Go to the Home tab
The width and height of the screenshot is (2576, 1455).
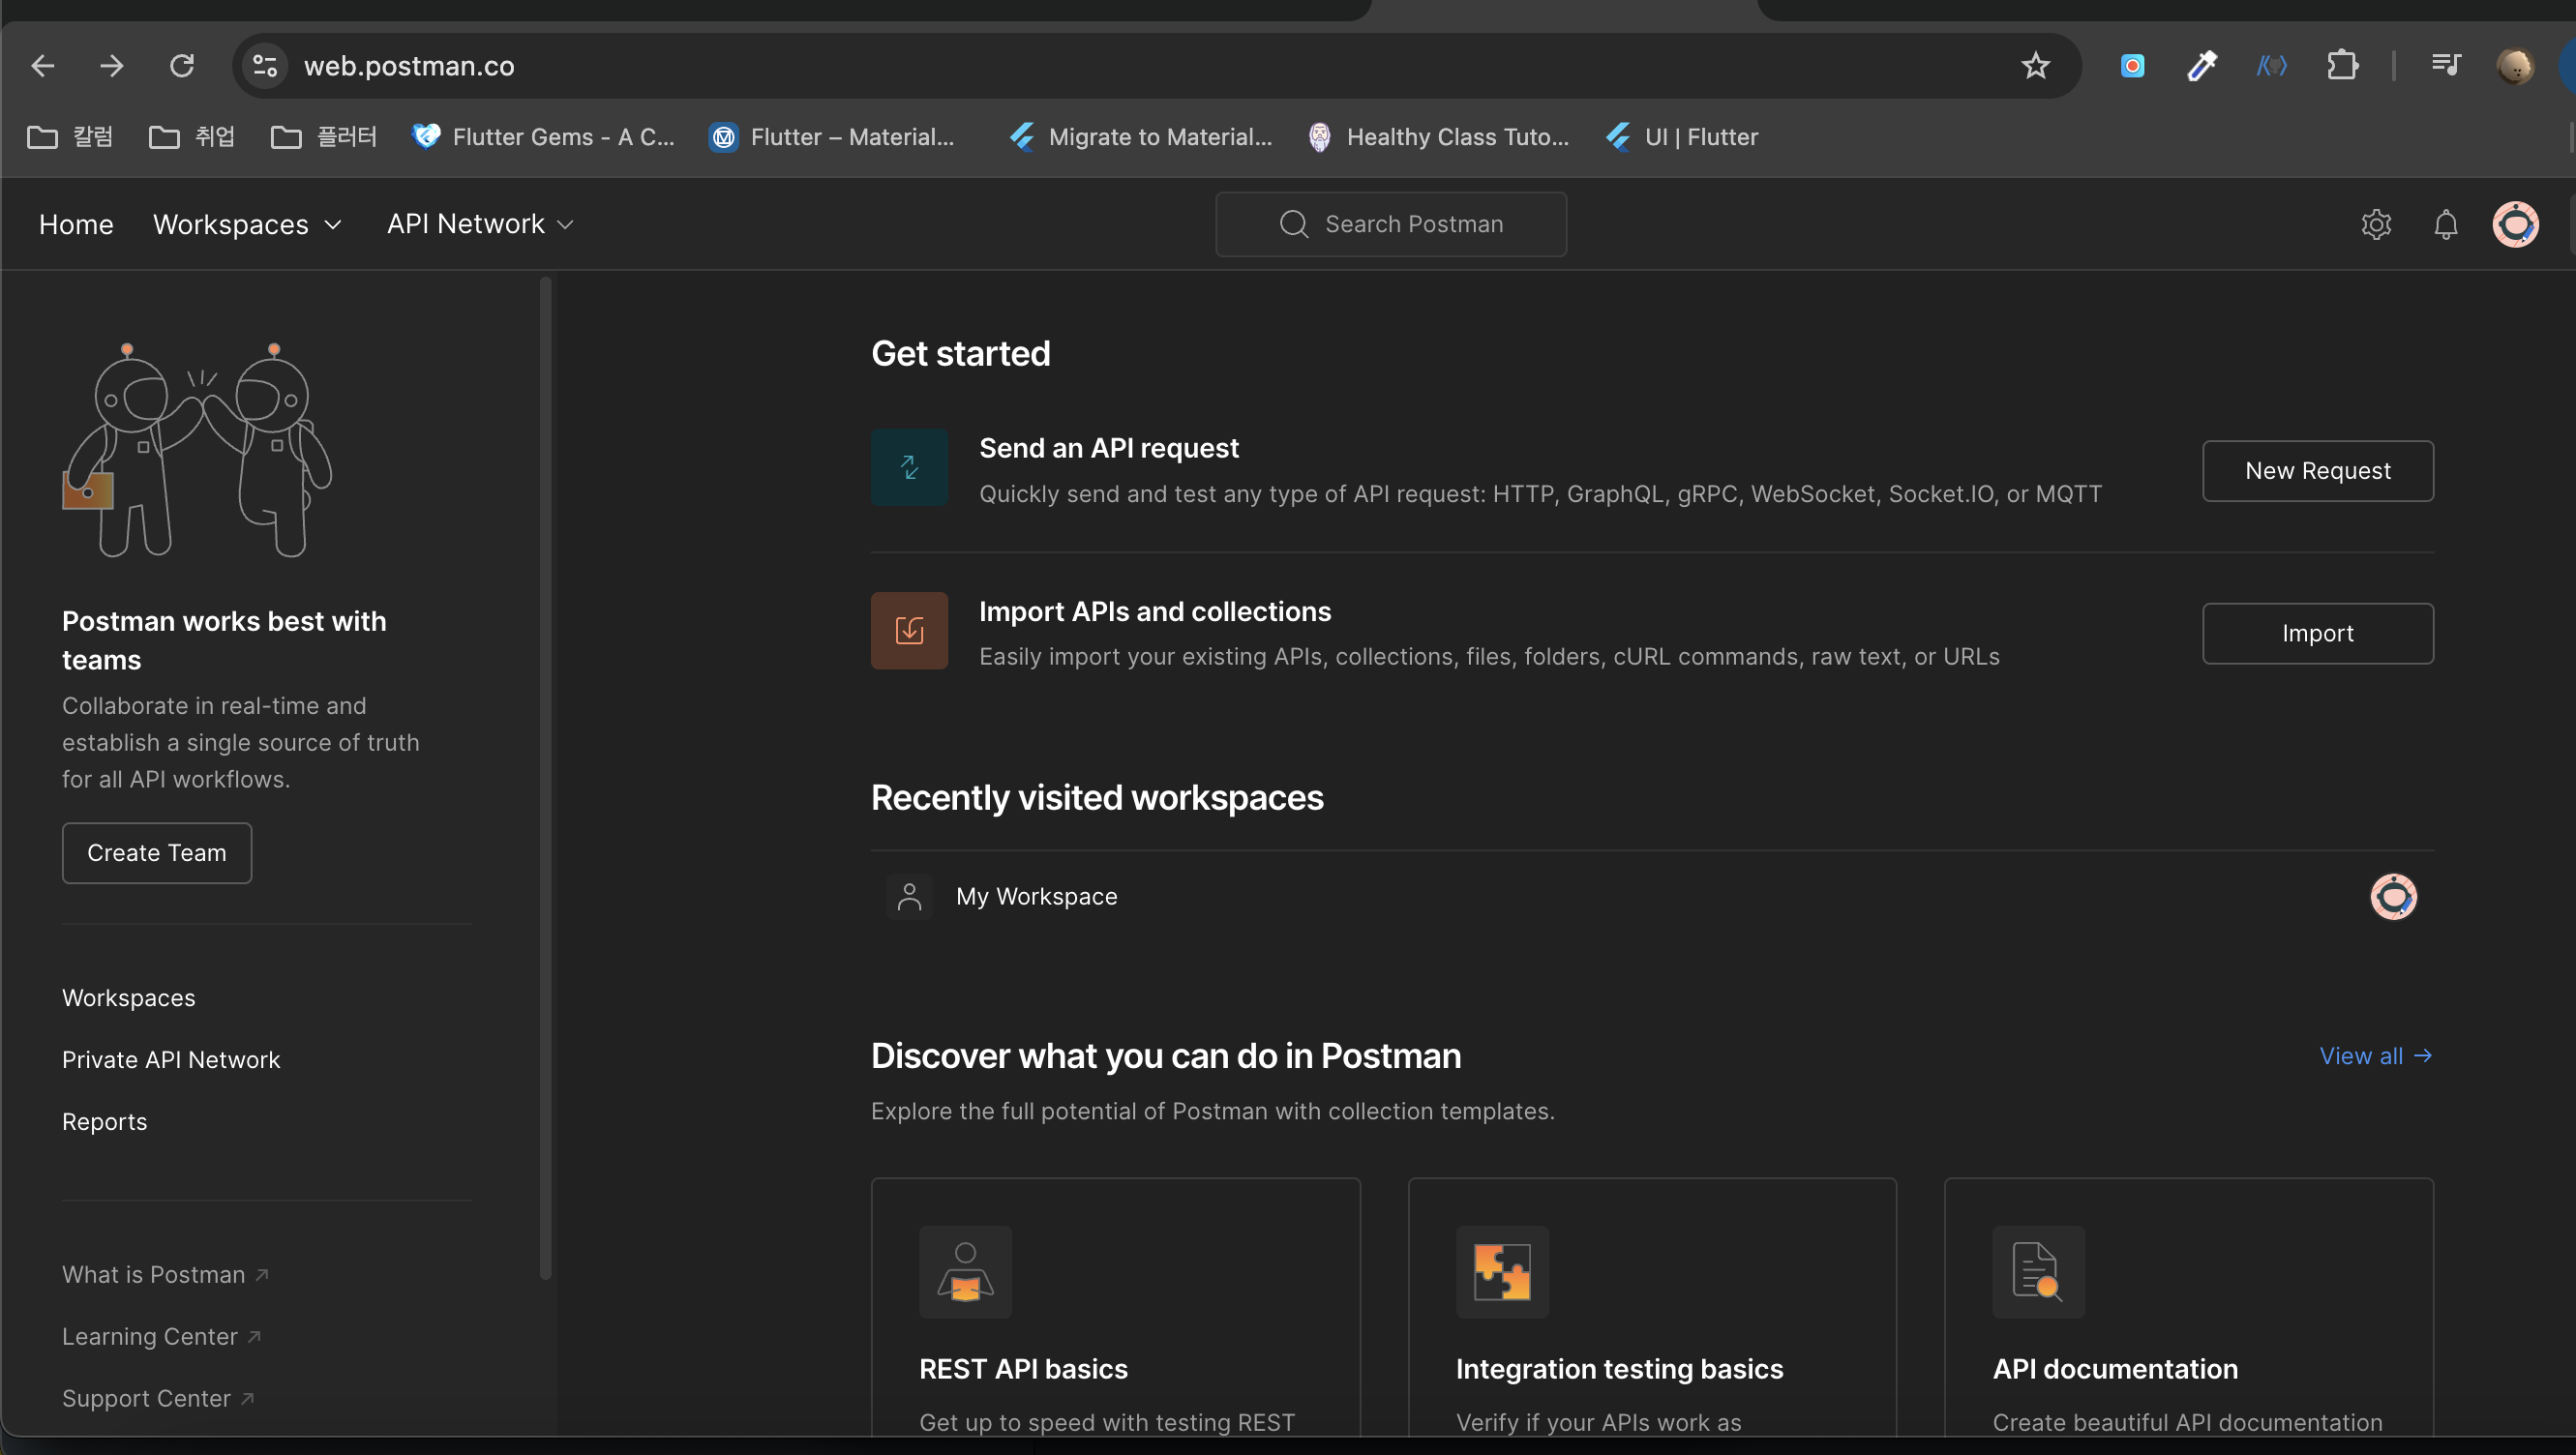(76, 224)
